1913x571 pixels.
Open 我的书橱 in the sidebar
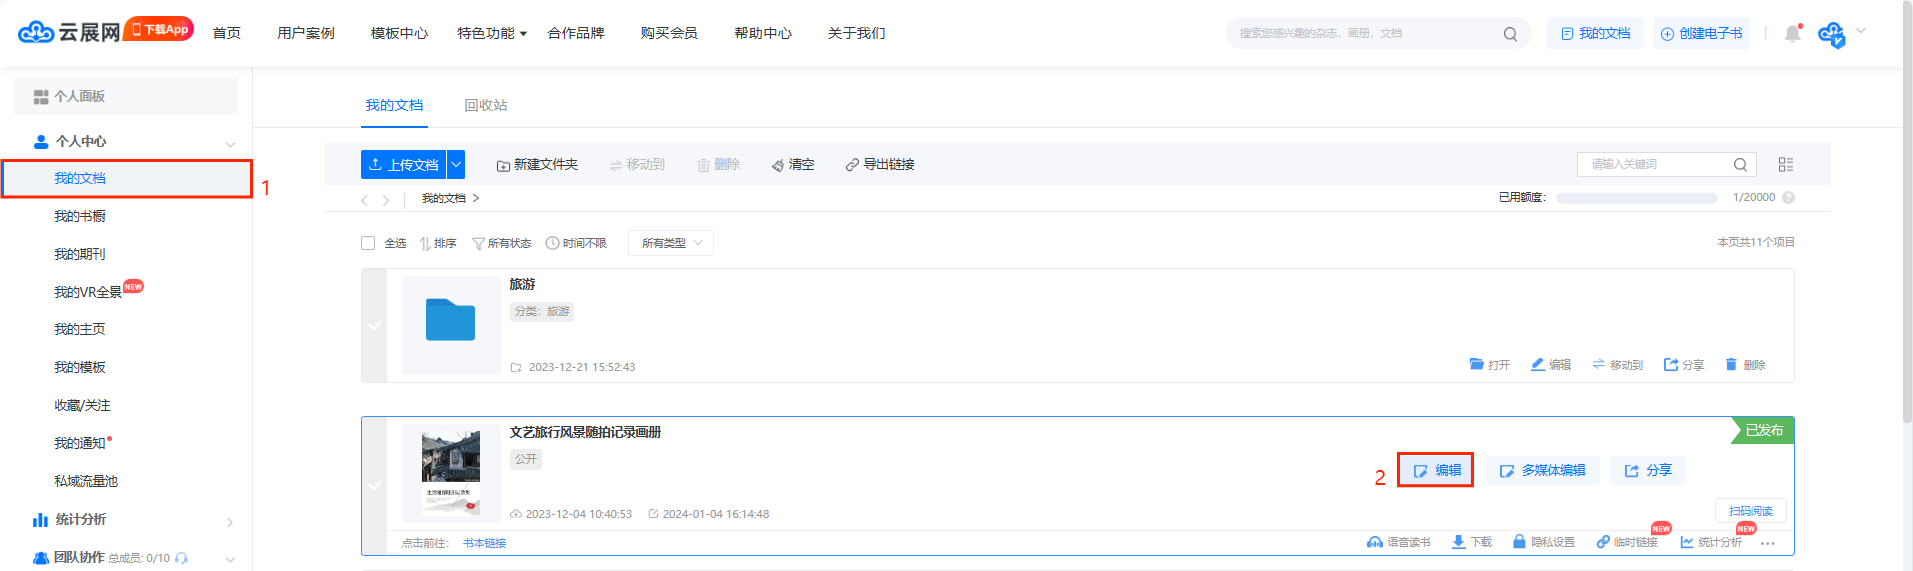click(80, 216)
